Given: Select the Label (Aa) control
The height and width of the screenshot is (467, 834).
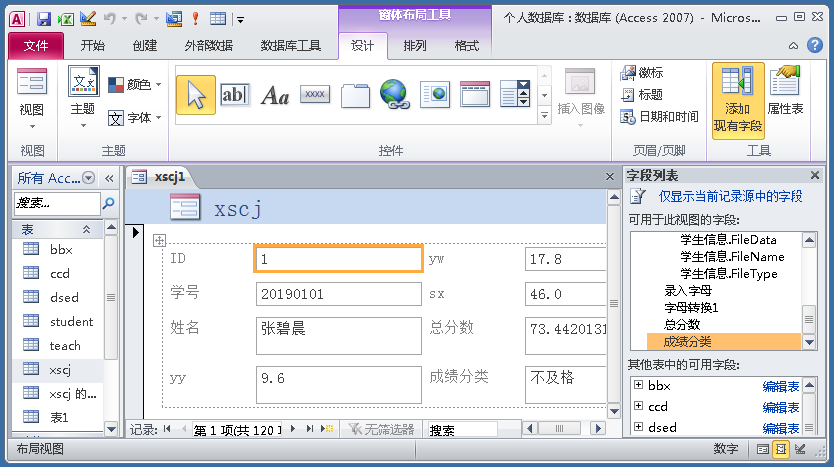Looking at the screenshot, I should point(275,96).
